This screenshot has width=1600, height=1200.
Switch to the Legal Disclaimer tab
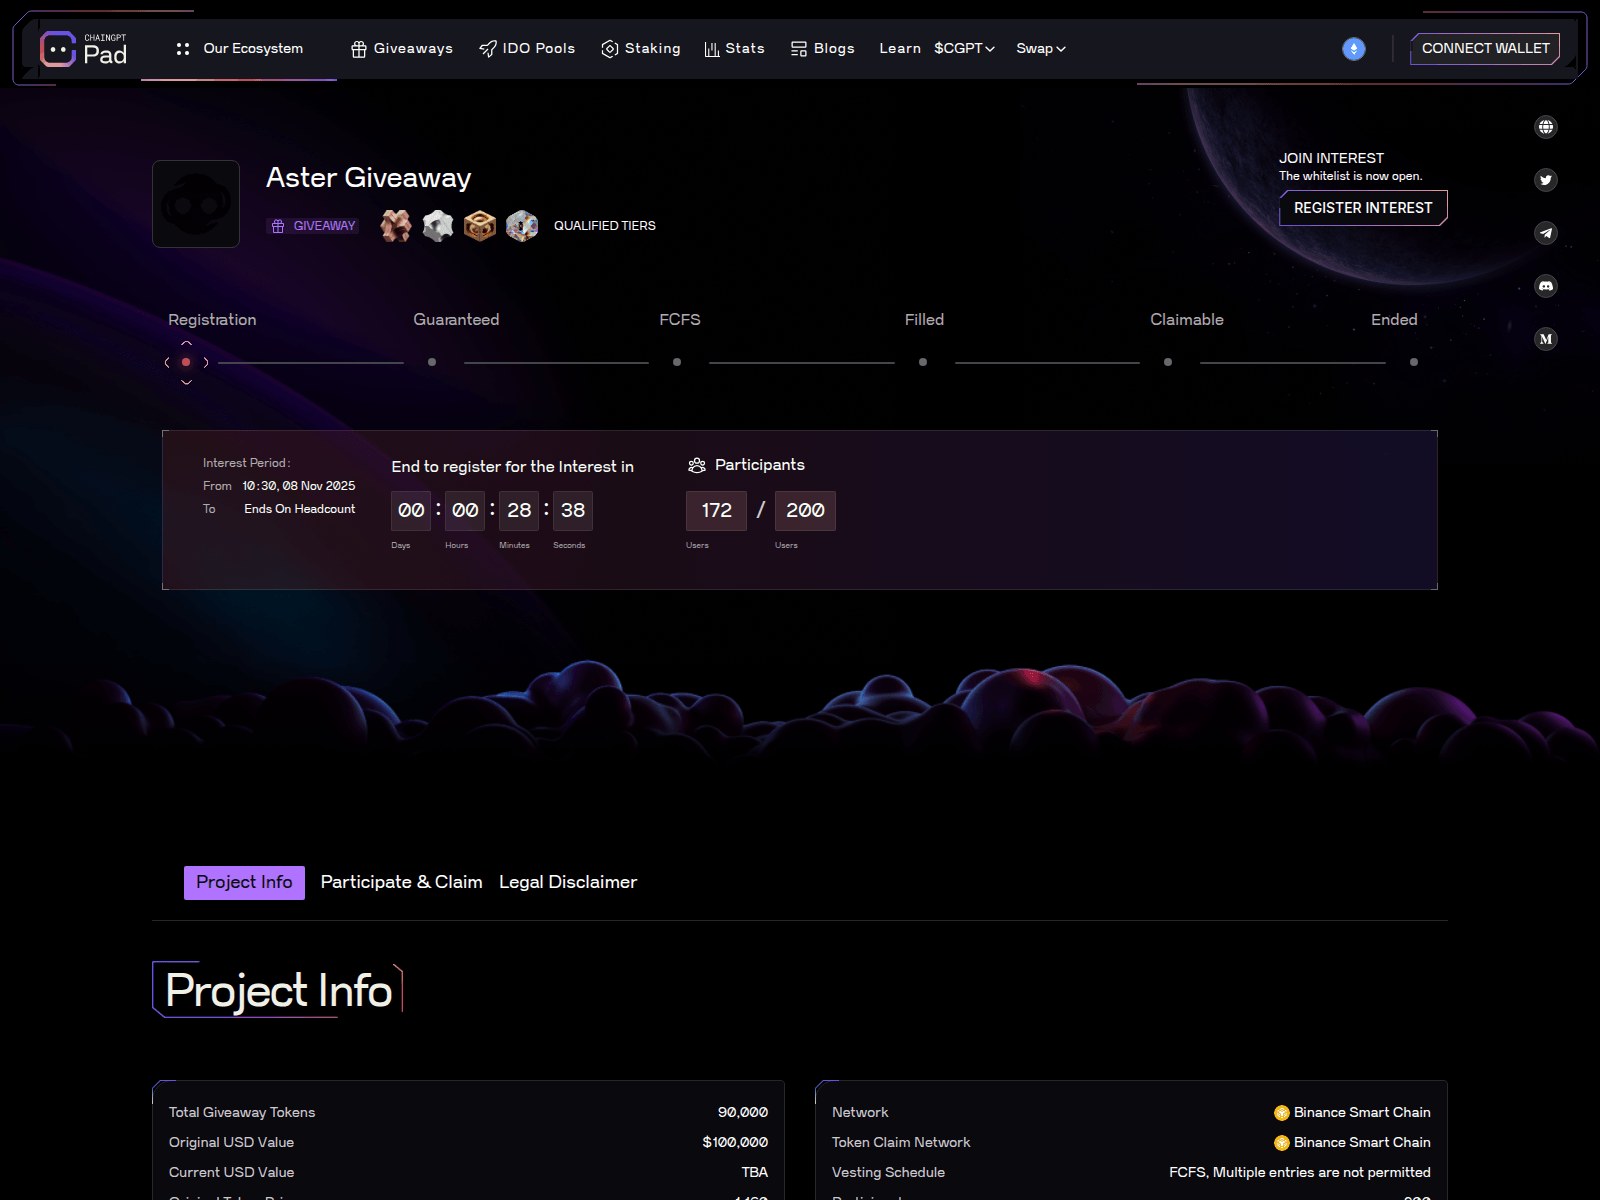(568, 882)
